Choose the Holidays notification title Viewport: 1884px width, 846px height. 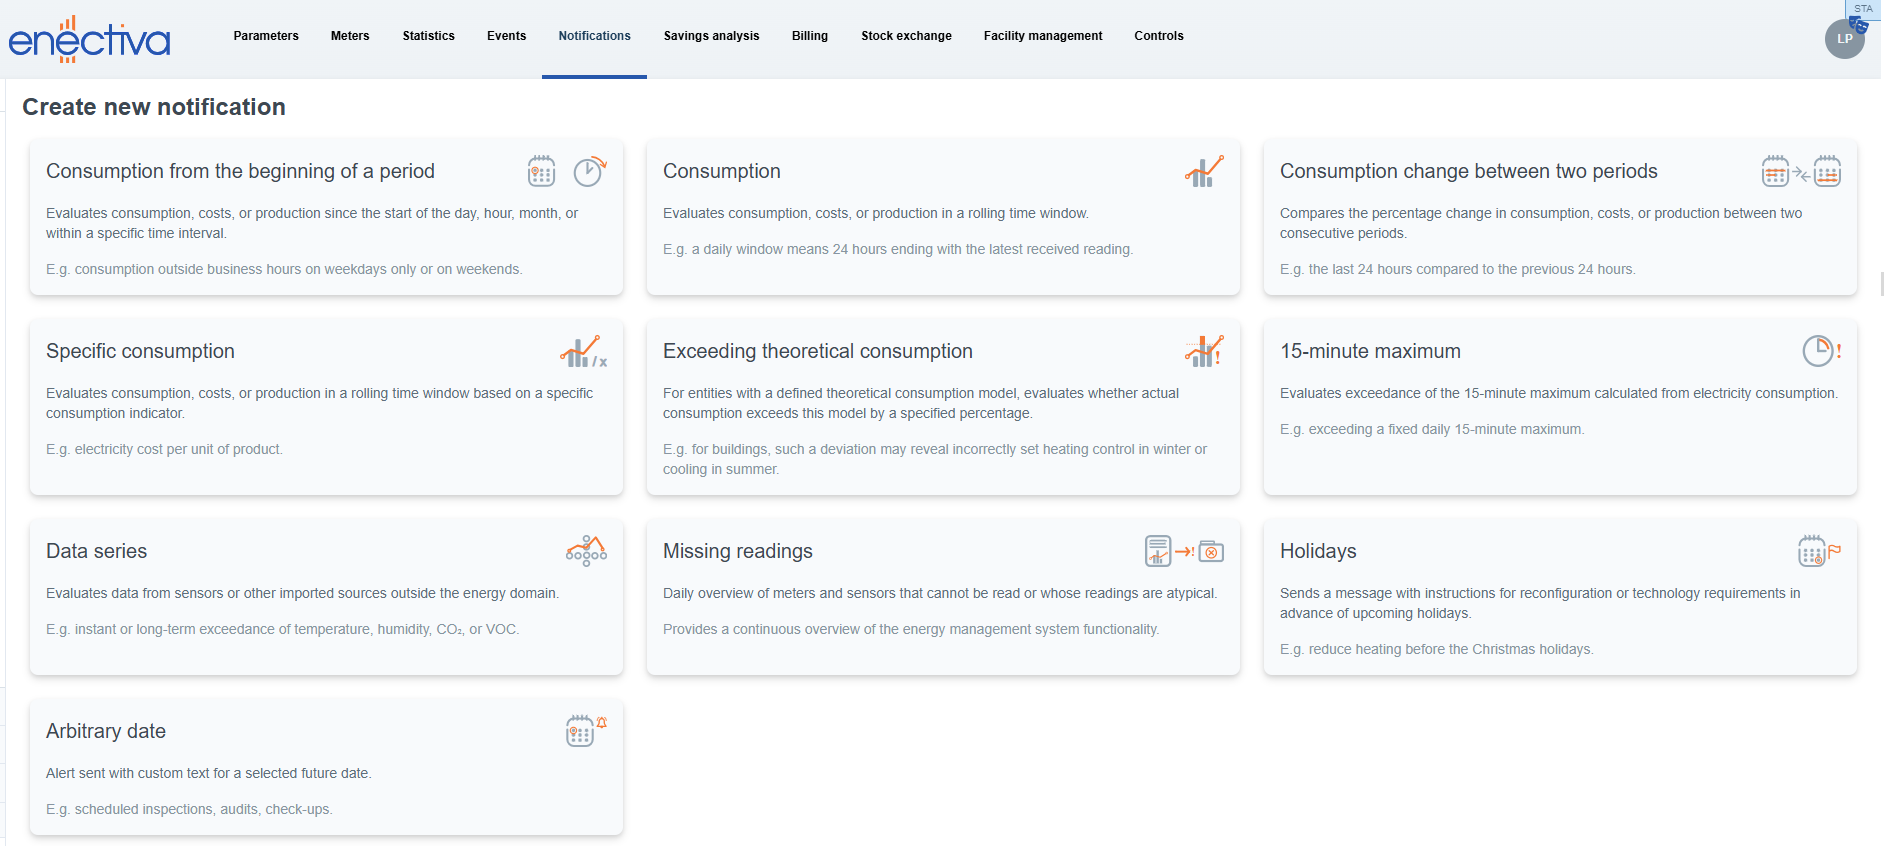(1318, 551)
